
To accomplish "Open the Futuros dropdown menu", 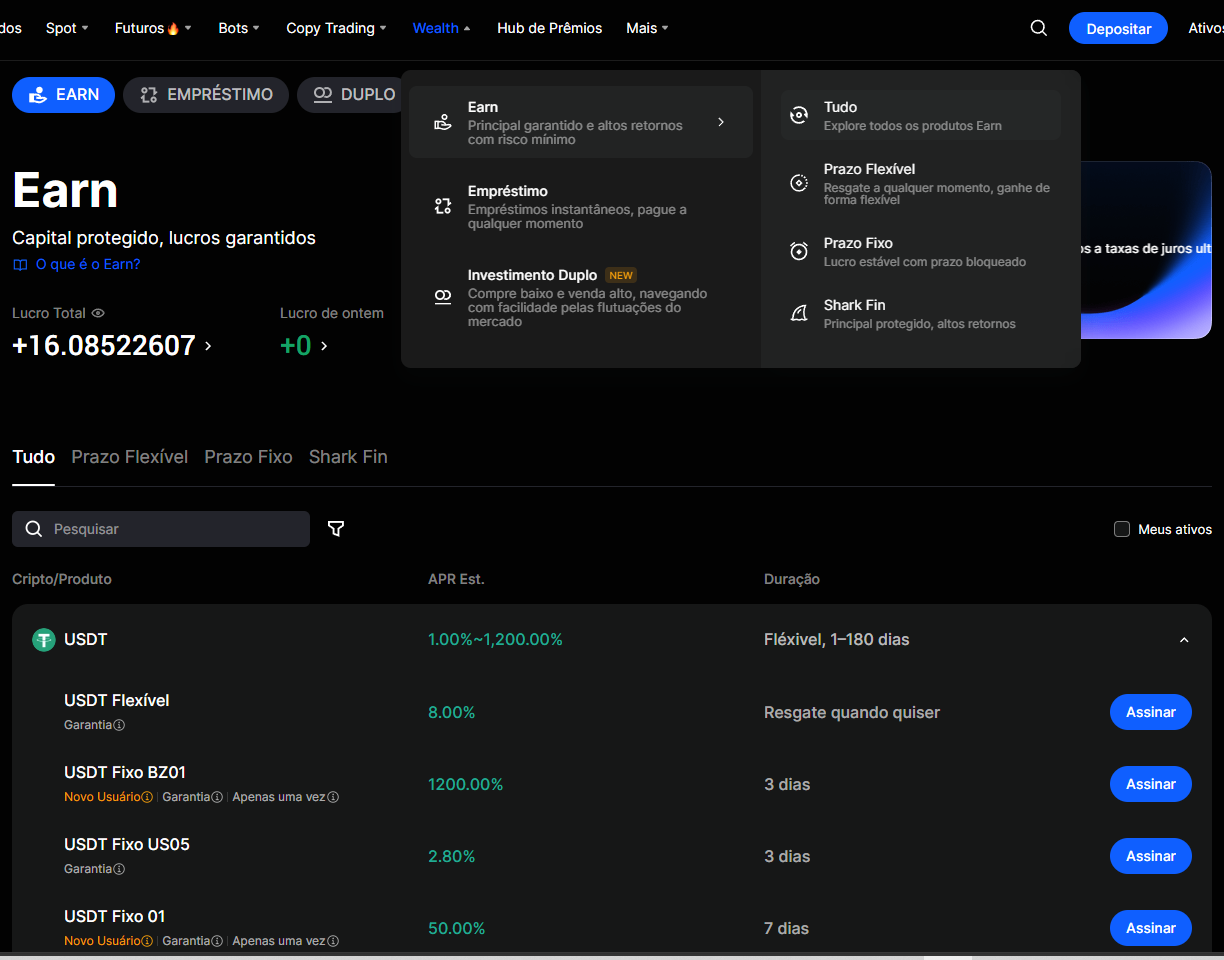I will point(153,28).
